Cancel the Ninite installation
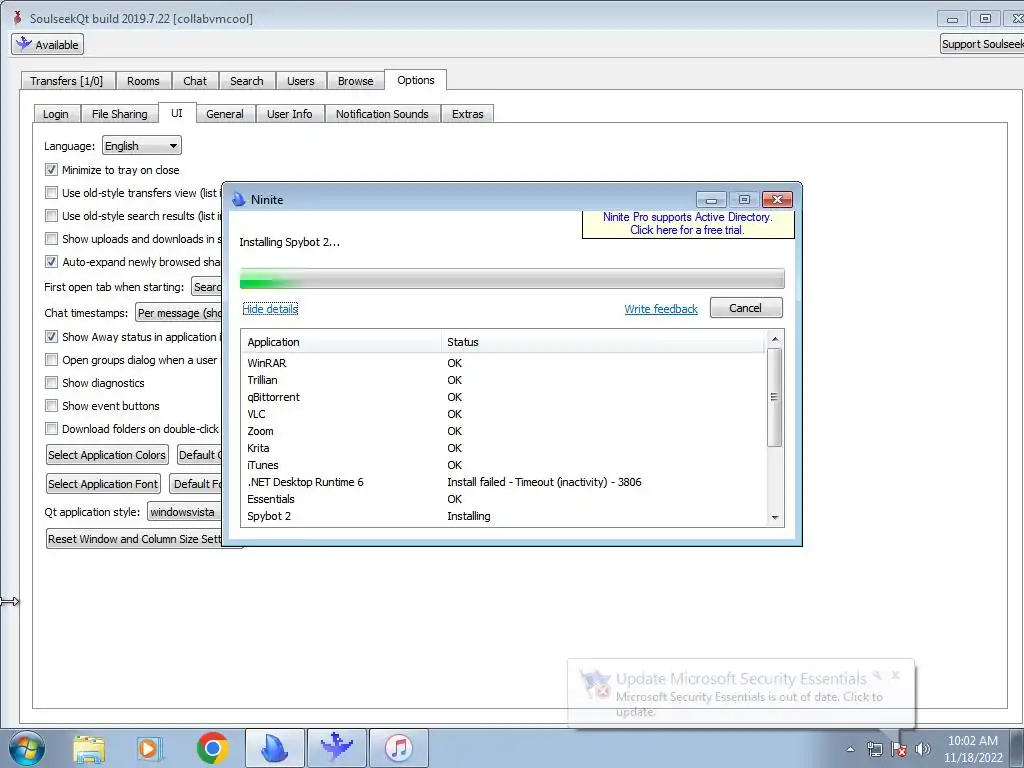This screenshot has height=768, width=1024. point(746,308)
